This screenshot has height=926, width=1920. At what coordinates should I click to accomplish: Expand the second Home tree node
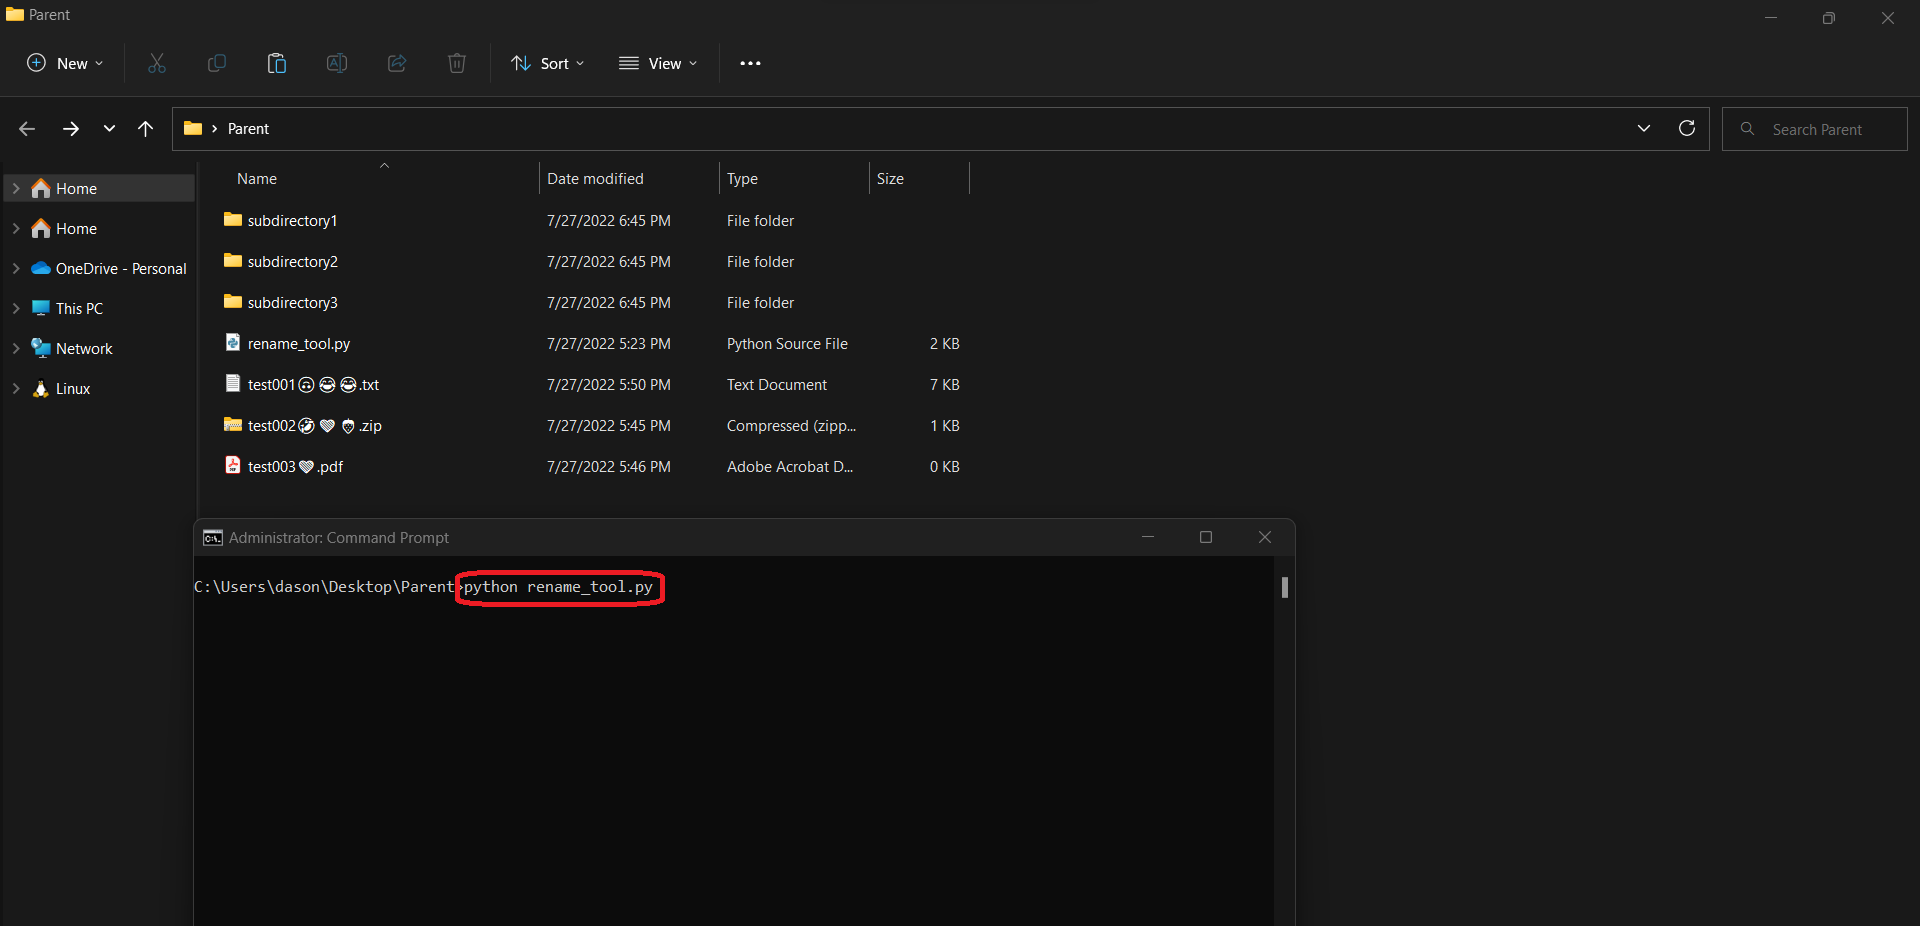16,228
